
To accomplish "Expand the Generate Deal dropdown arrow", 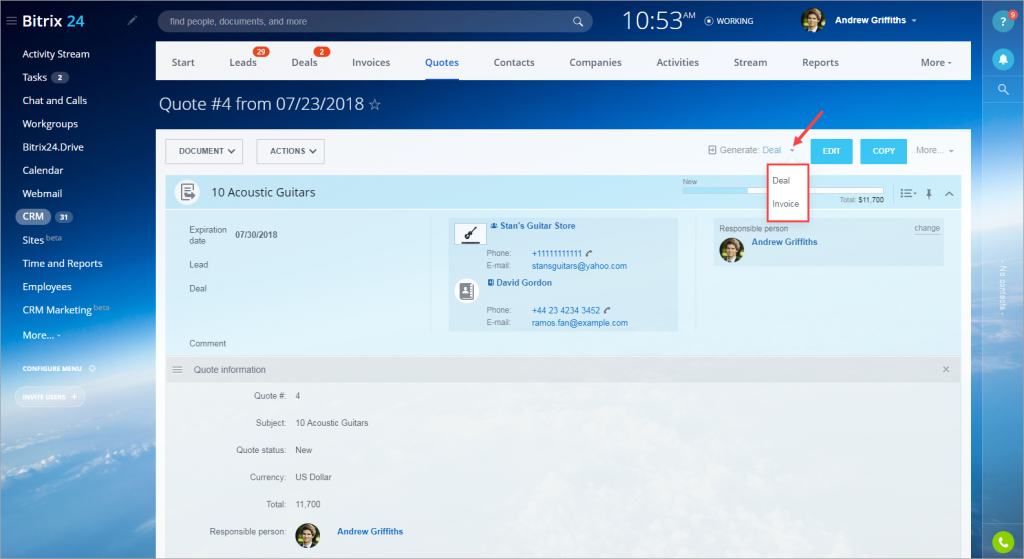I will click(792, 151).
